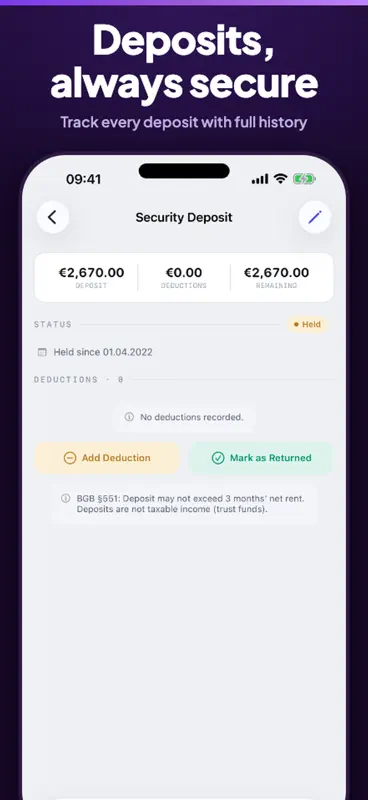Click the Wi-Fi icon in status bar
This screenshot has height=800, width=368.
click(280, 179)
